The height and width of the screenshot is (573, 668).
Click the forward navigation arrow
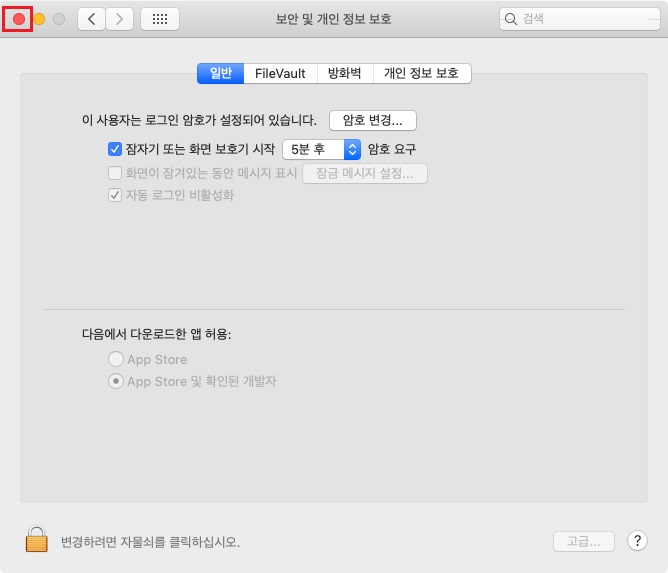coord(120,19)
